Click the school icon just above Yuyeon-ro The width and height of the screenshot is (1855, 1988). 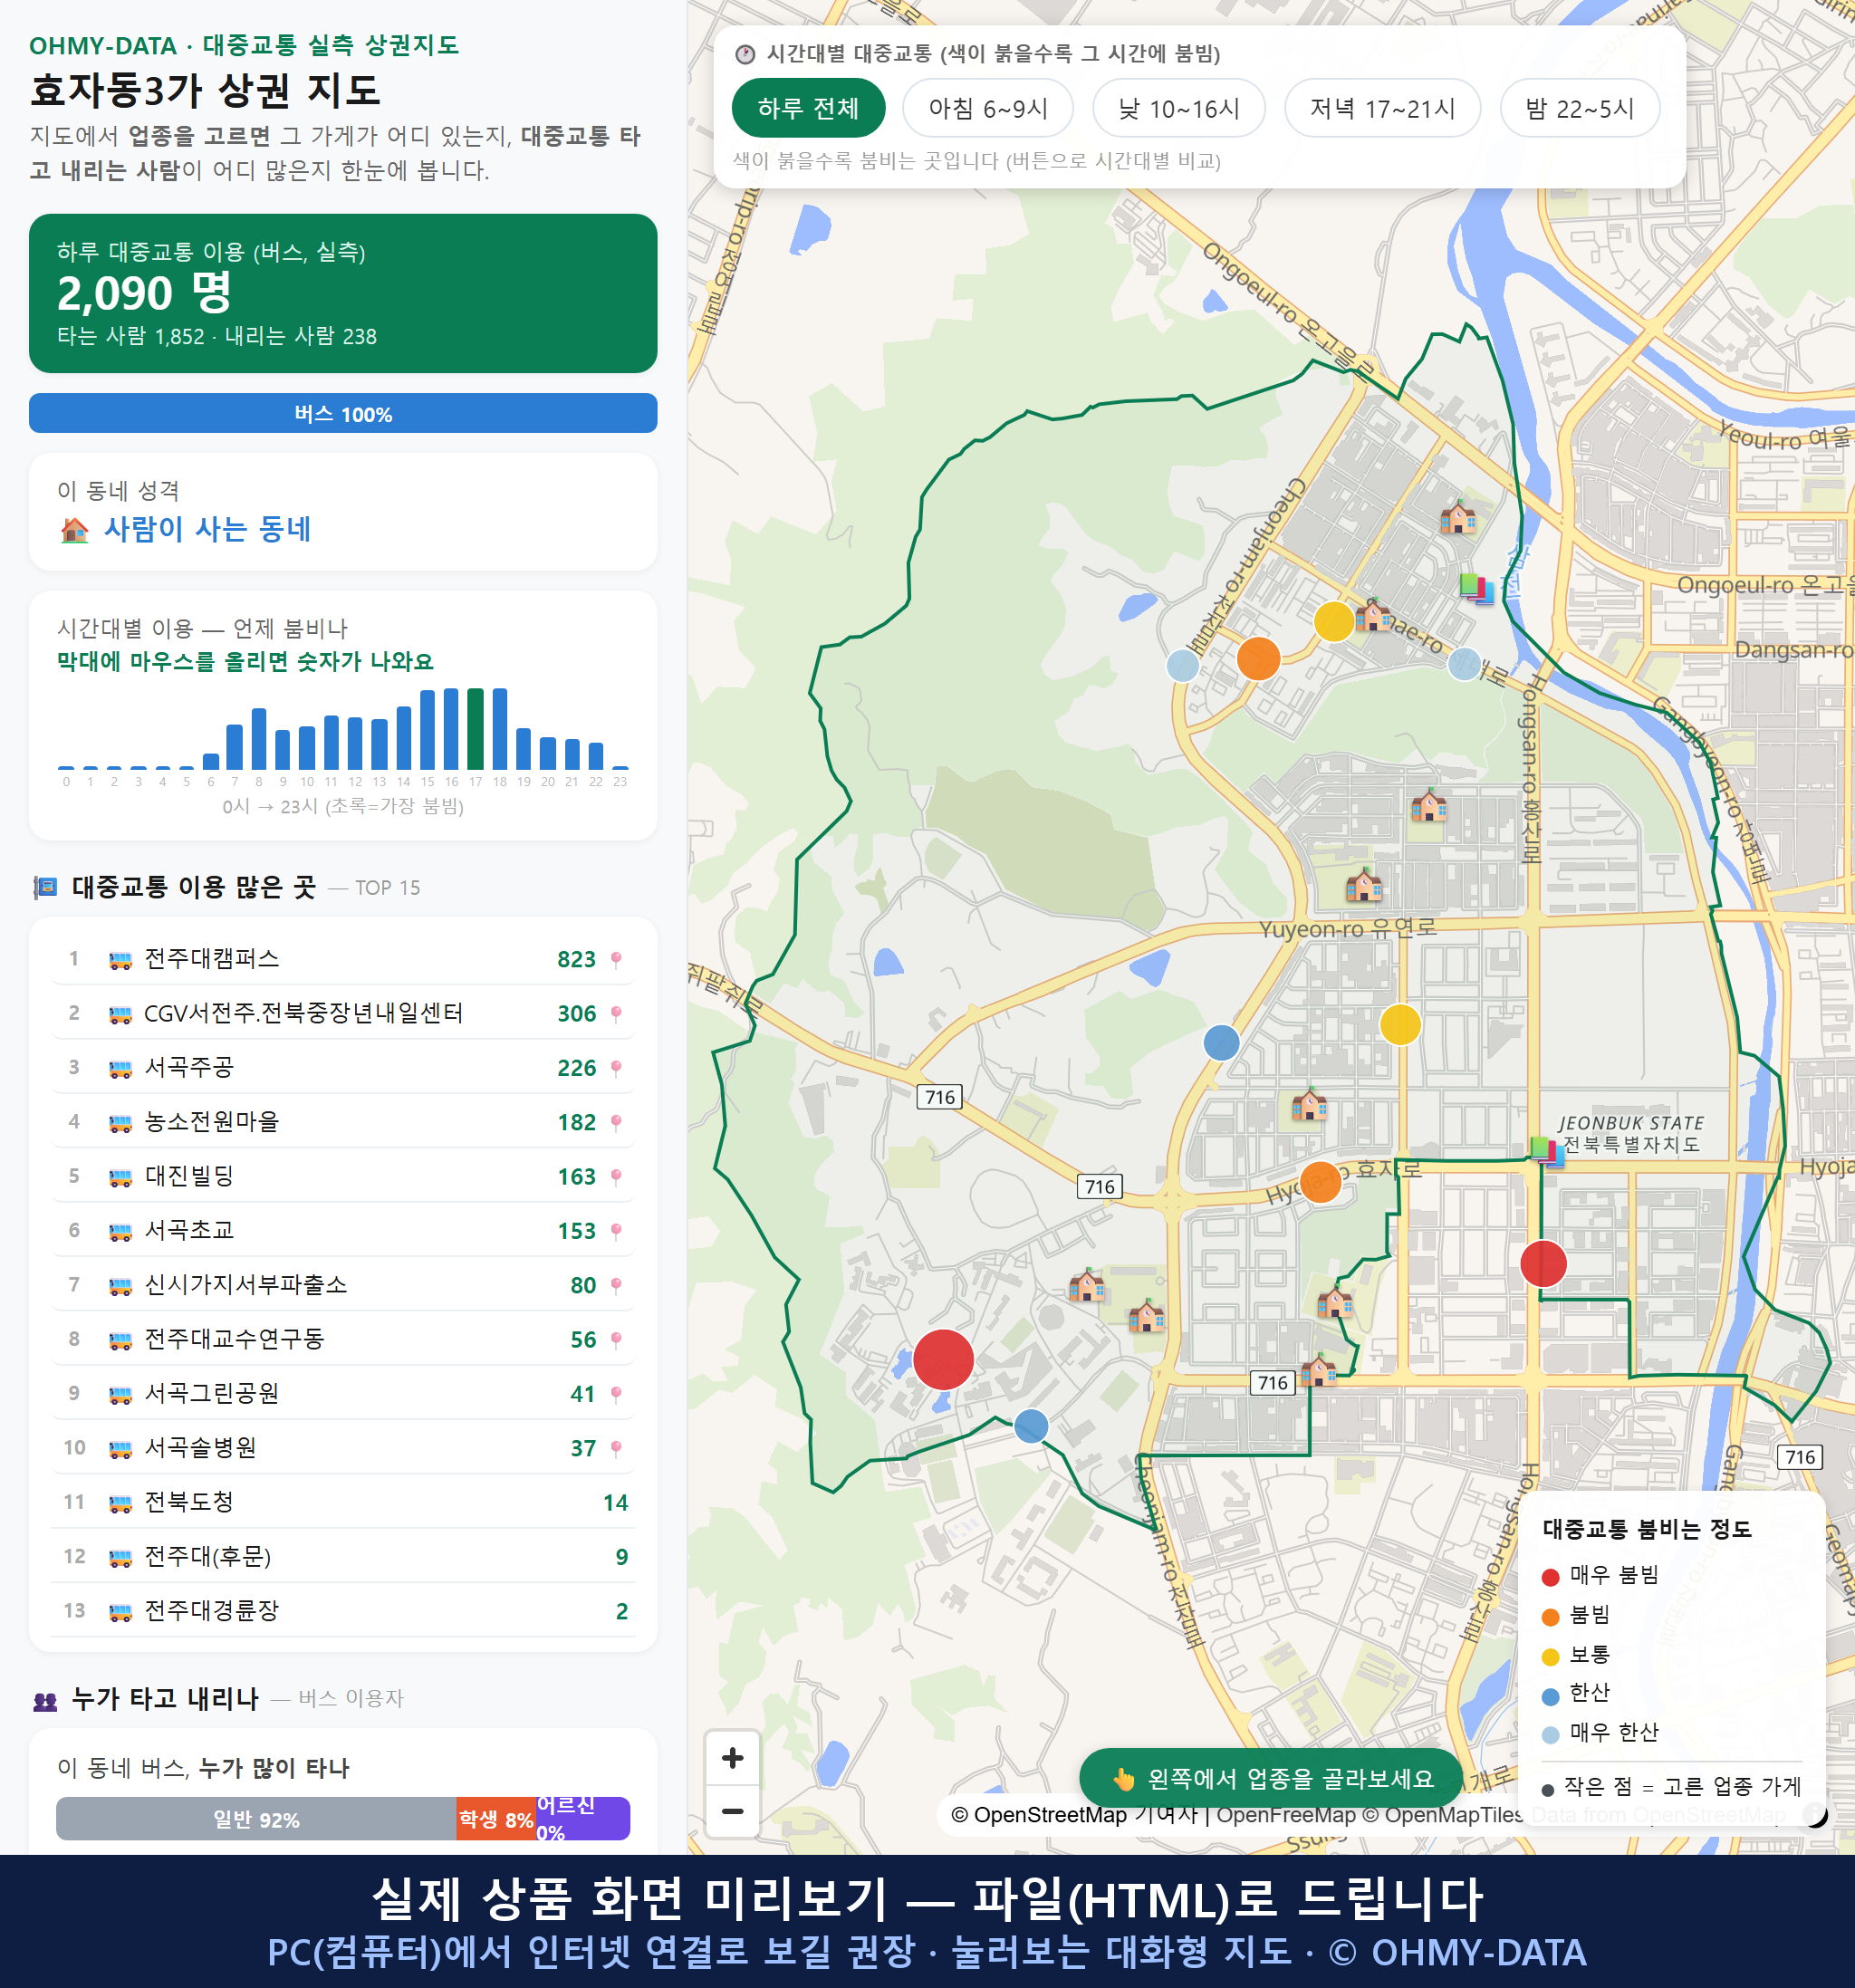click(1363, 886)
